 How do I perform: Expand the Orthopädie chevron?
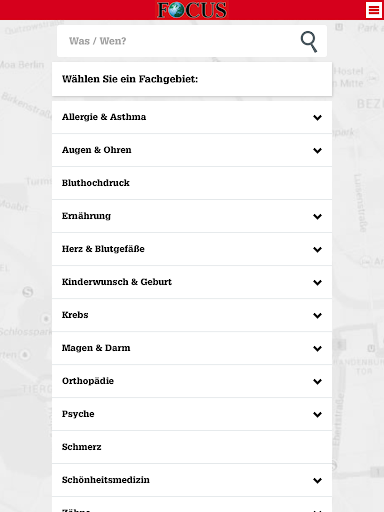tap(317, 381)
